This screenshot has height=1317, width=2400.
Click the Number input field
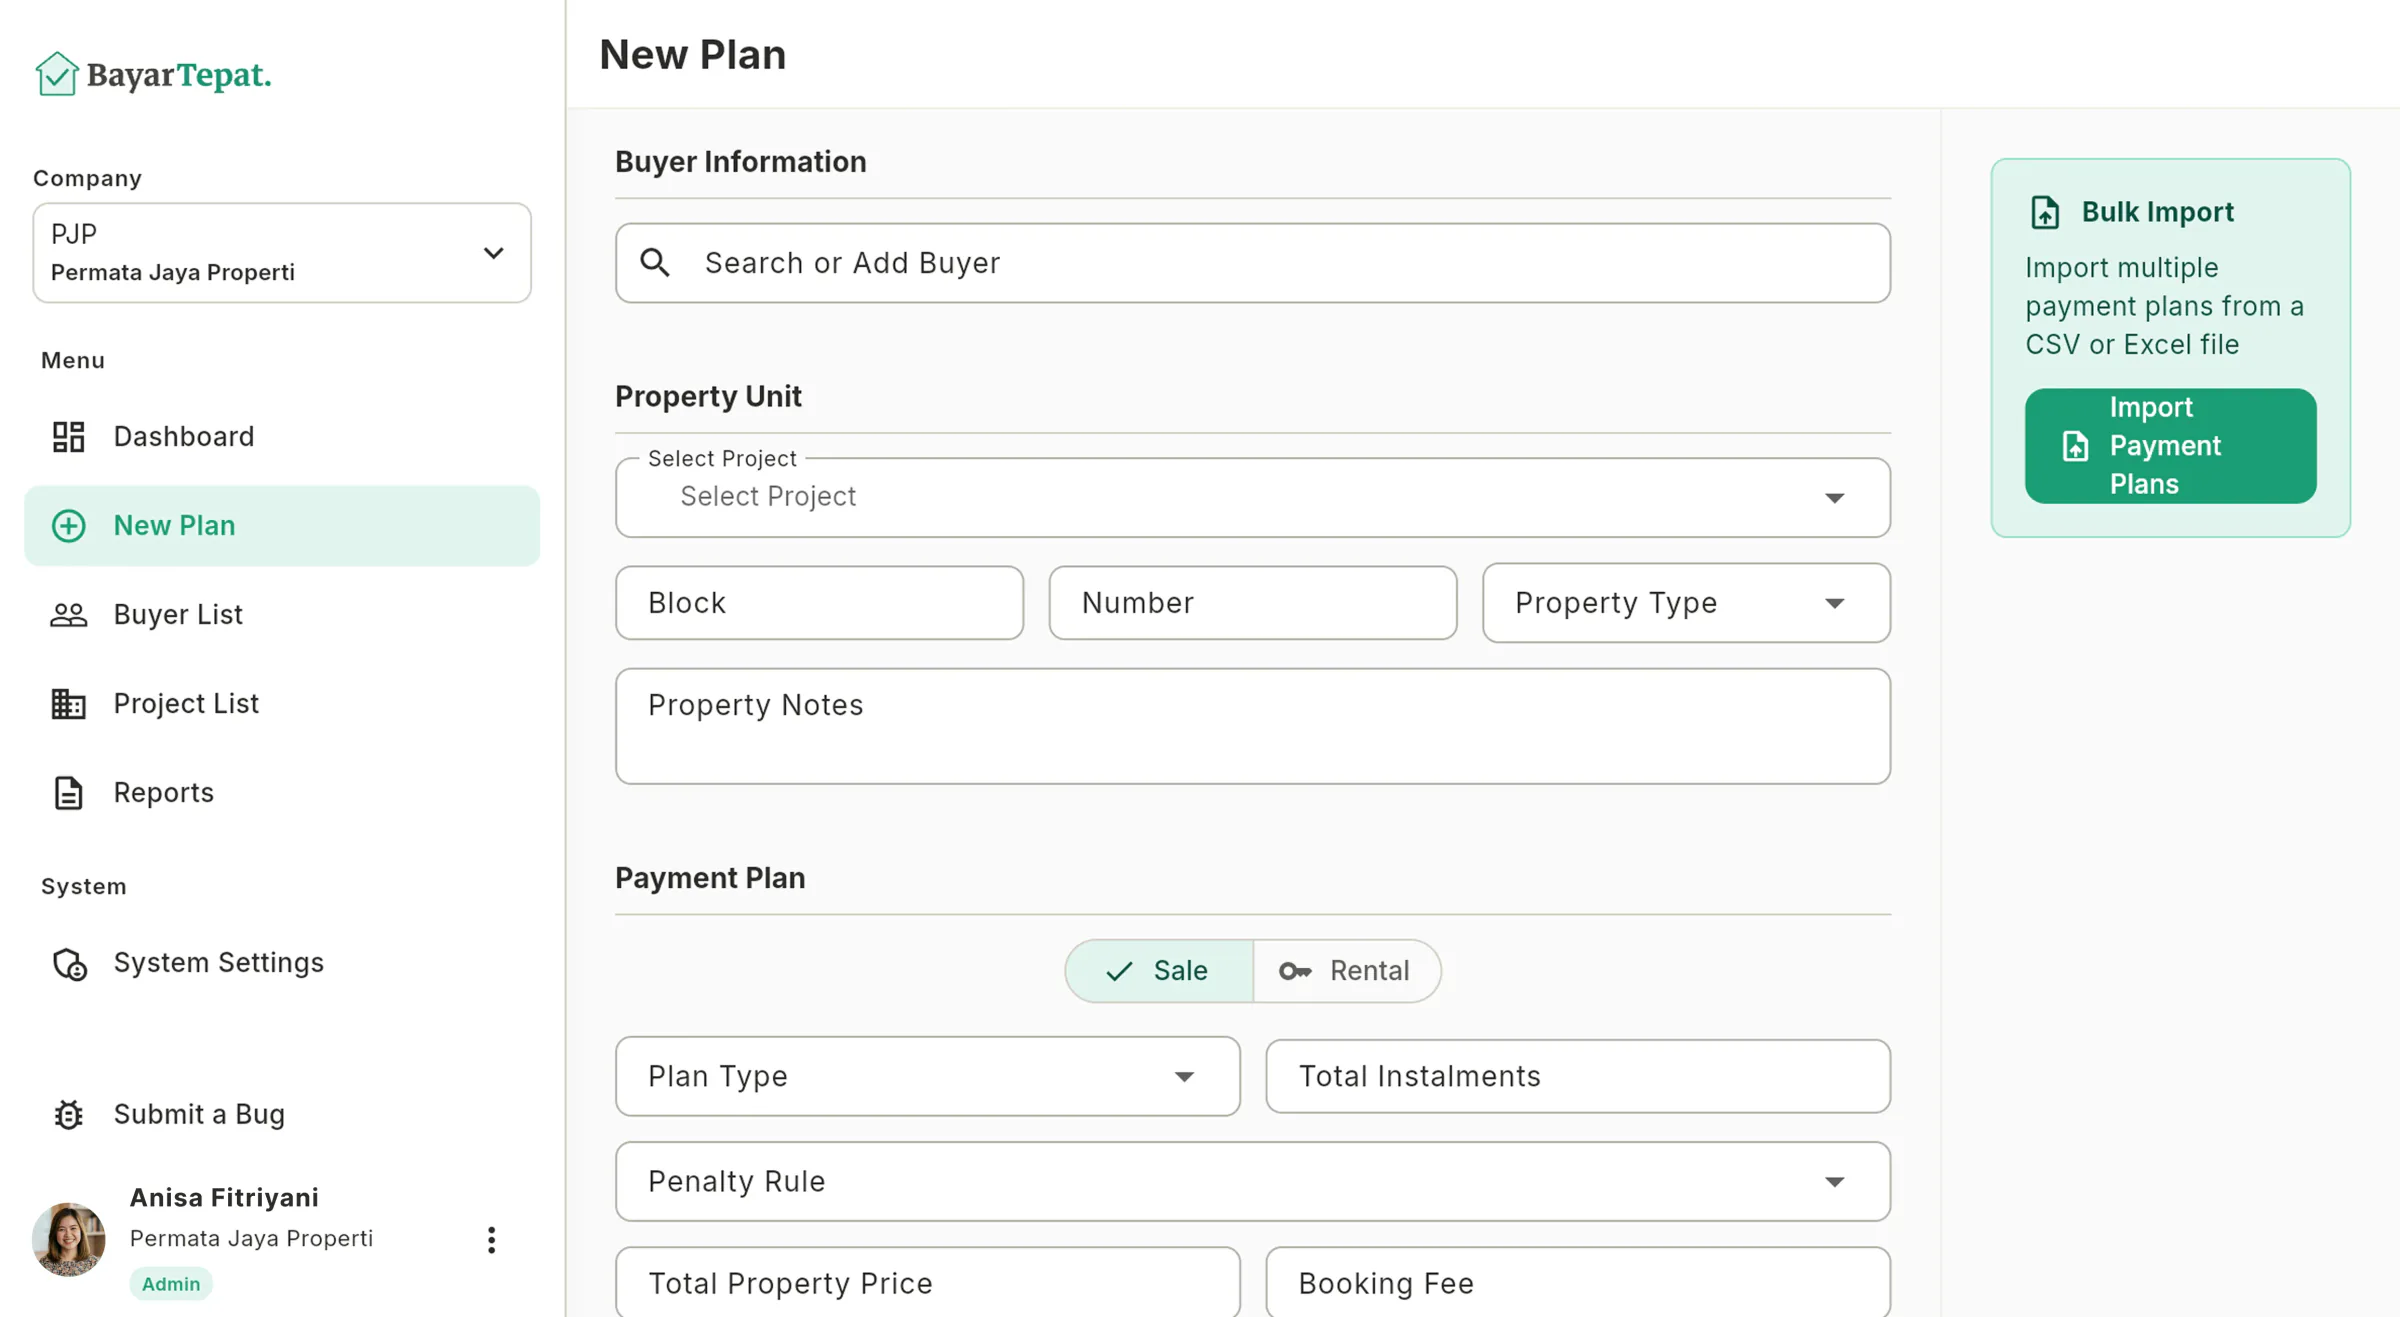[x=1253, y=603]
